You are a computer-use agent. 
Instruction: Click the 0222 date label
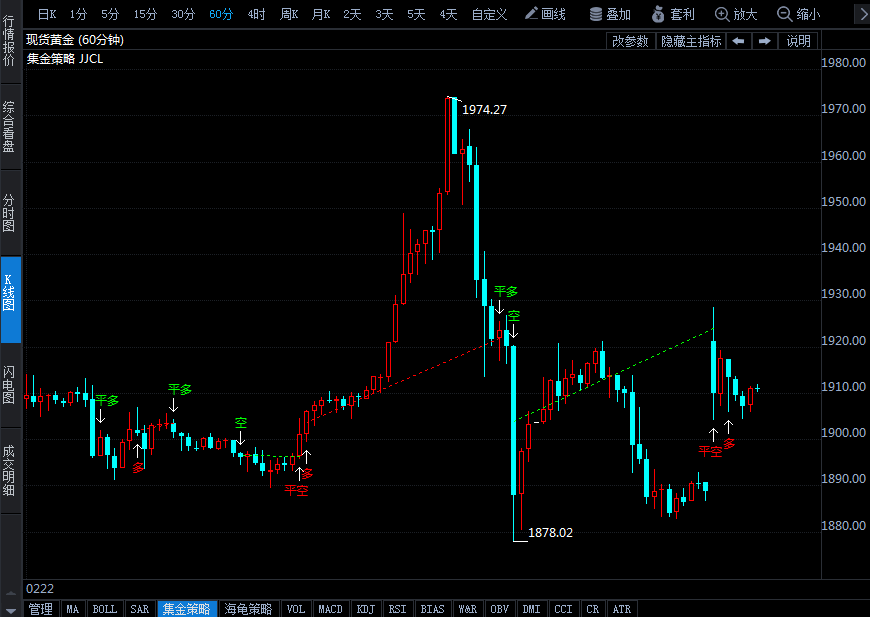pyautogui.click(x=40, y=589)
